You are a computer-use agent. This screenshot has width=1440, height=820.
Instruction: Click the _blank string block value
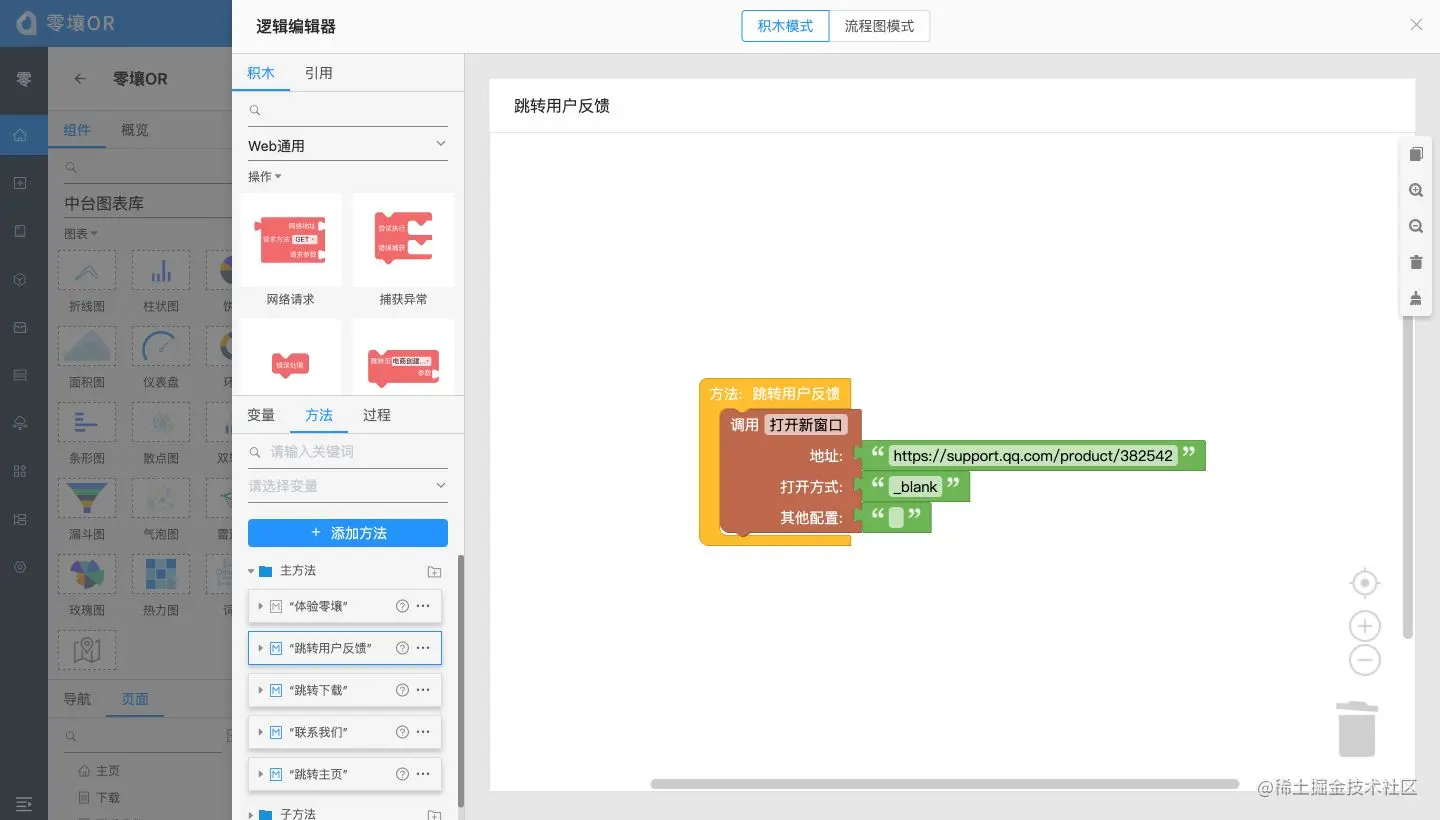[x=916, y=487]
